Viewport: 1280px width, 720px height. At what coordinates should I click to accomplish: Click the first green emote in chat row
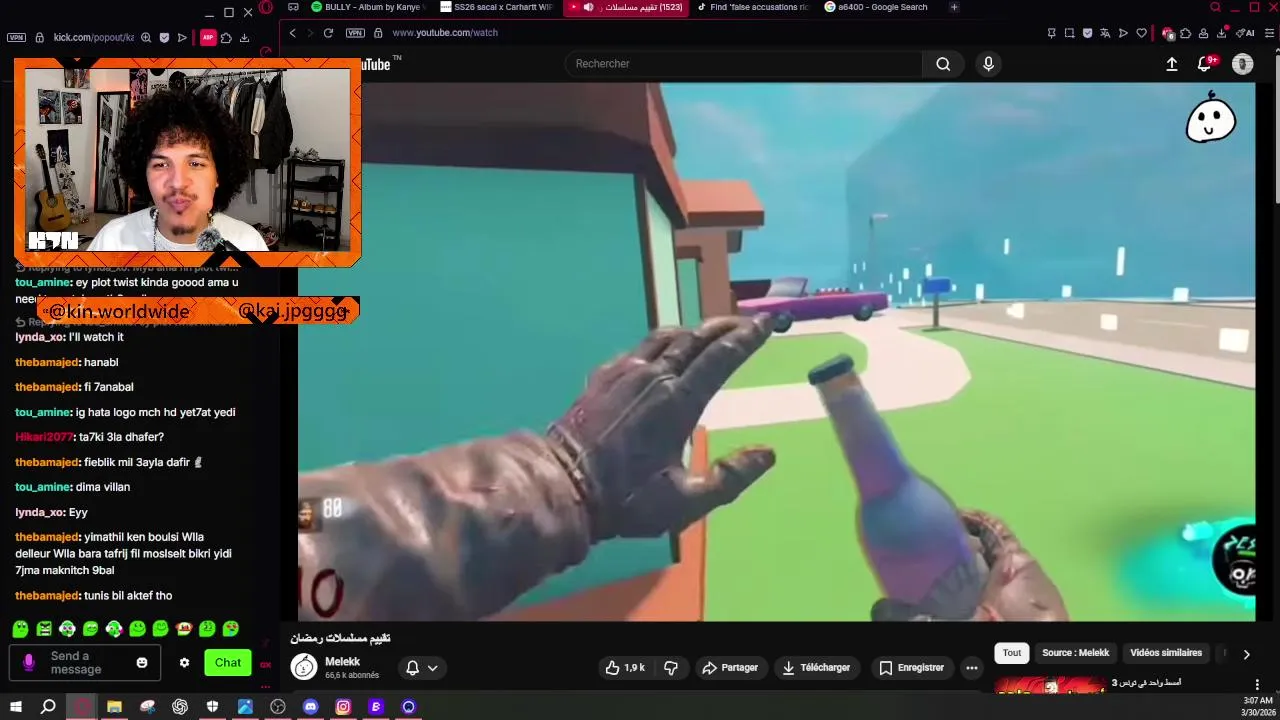pos(20,629)
